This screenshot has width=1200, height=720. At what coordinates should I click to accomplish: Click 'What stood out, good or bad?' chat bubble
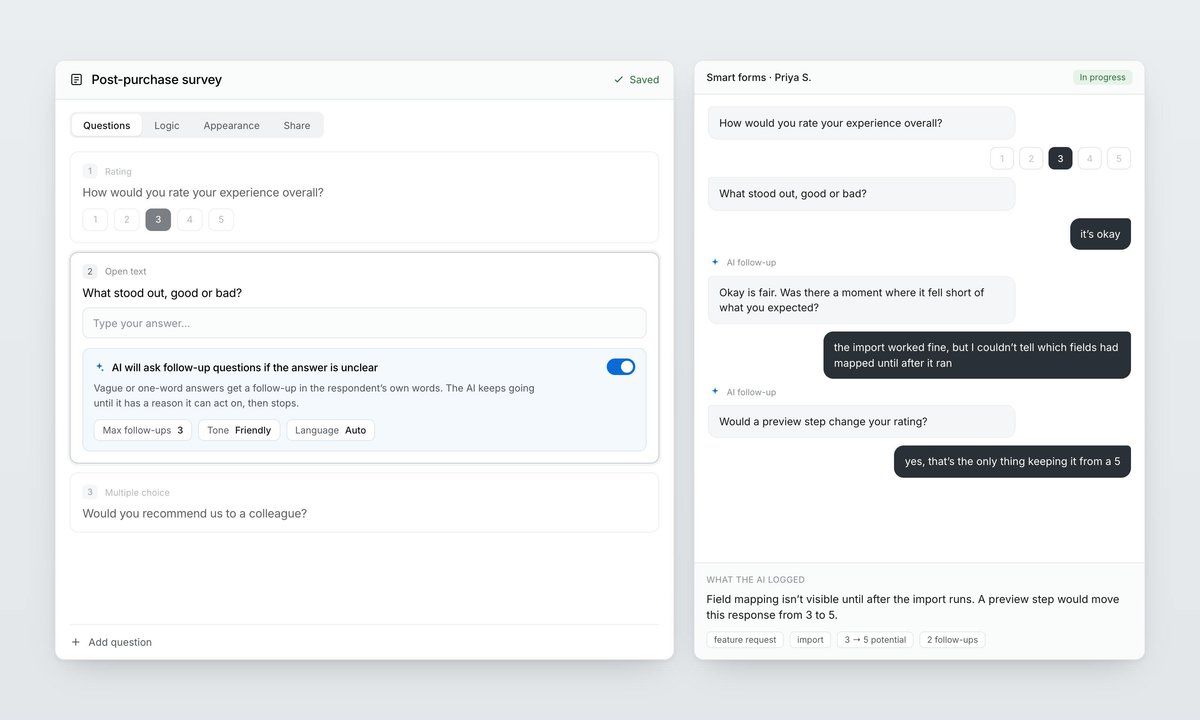[861, 194]
